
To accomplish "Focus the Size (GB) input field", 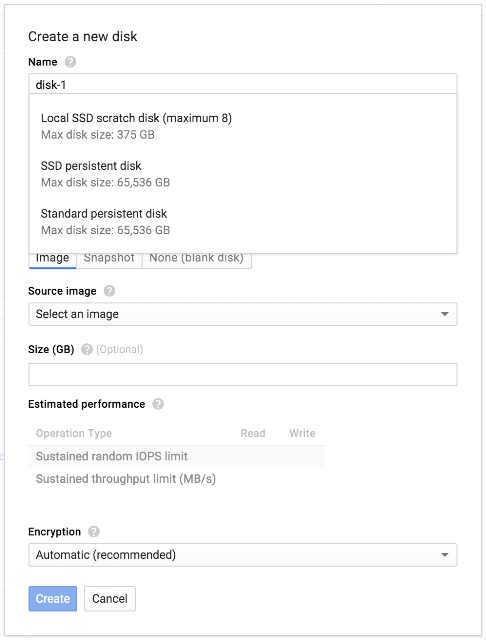I will click(x=243, y=374).
